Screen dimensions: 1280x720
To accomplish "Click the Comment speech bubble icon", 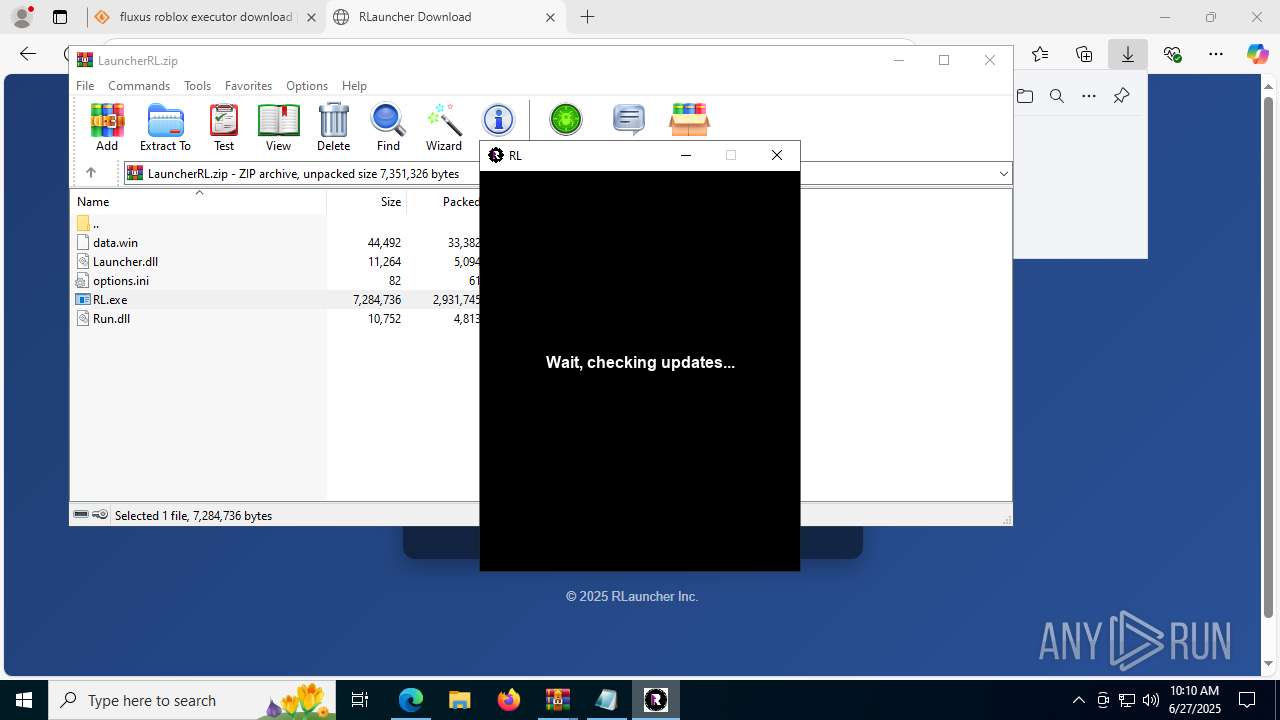I will coord(628,120).
